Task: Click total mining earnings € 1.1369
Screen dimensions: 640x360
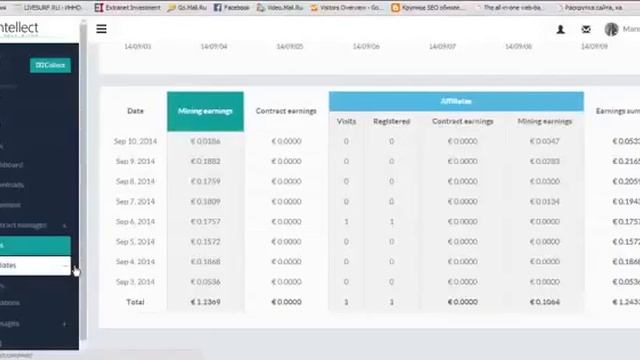Action: (205, 302)
